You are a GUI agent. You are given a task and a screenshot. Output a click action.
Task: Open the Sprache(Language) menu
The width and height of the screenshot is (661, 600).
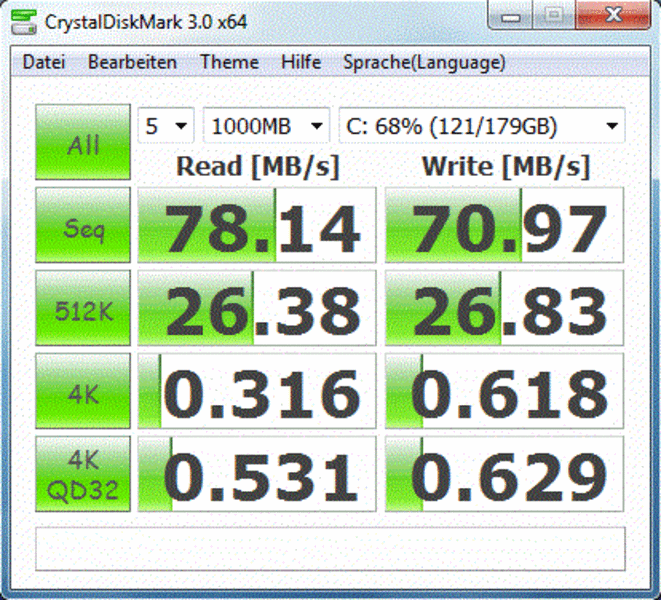click(424, 62)
